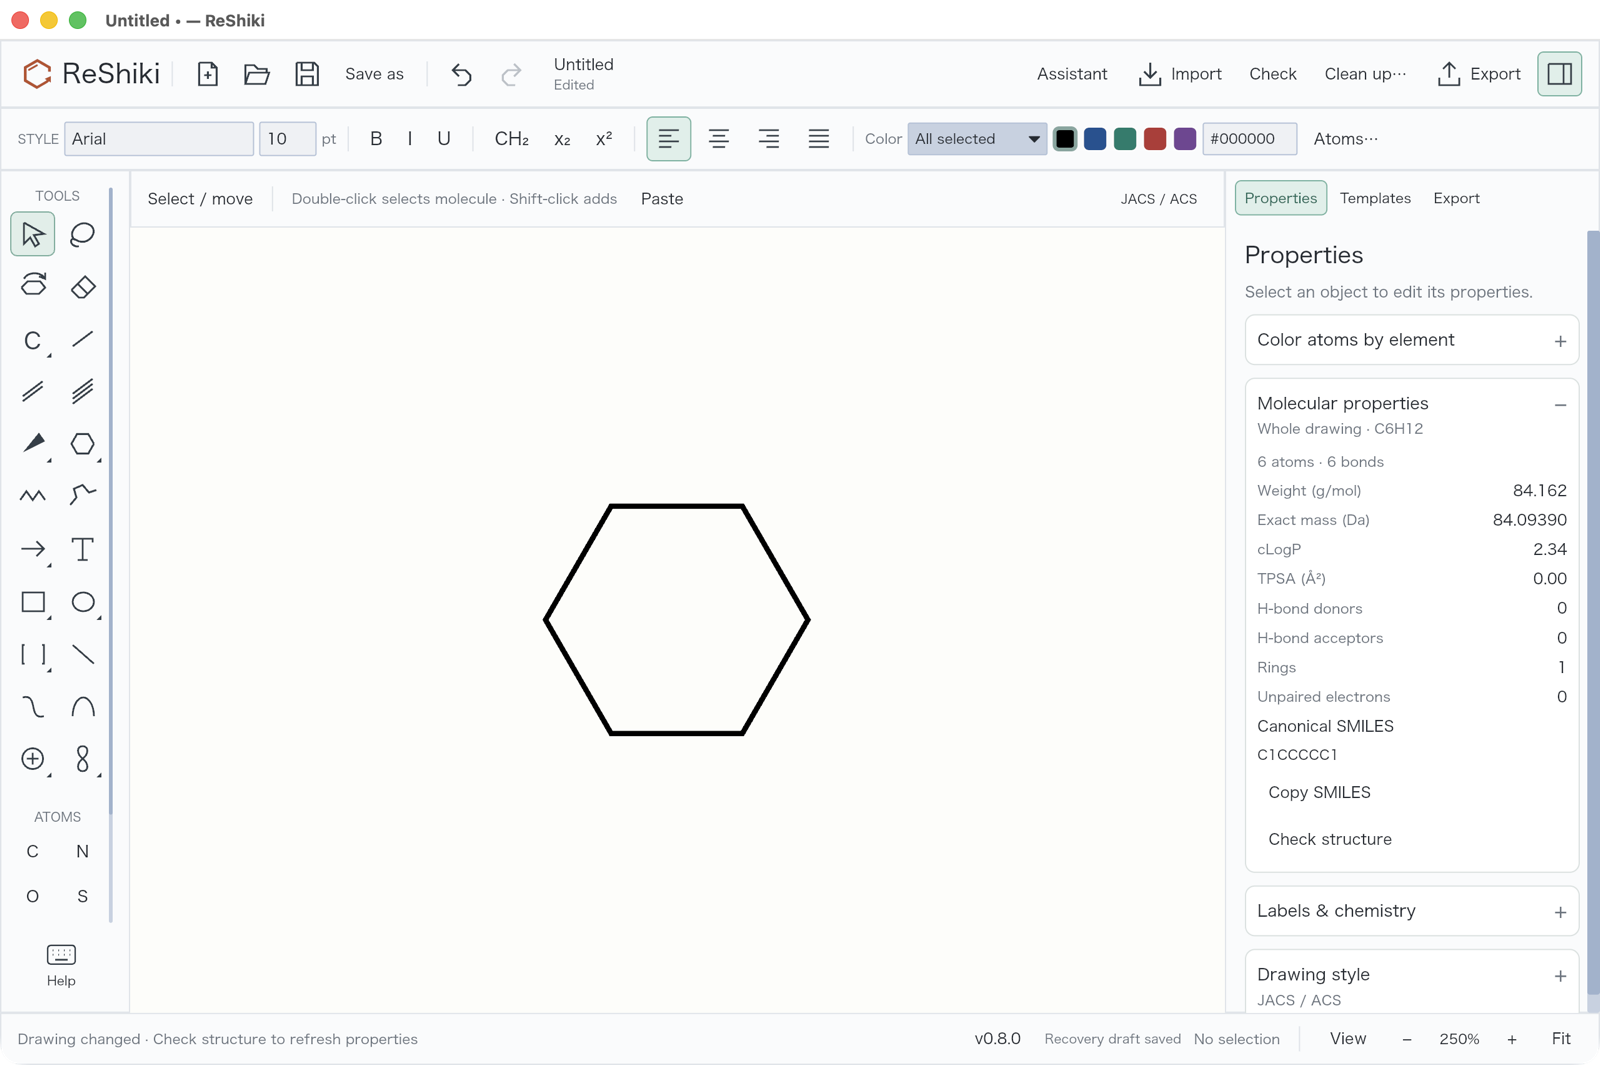Activate the rotate selection tool
The width and height of the screenshot is (1600, 1065).
click(33, 287)
